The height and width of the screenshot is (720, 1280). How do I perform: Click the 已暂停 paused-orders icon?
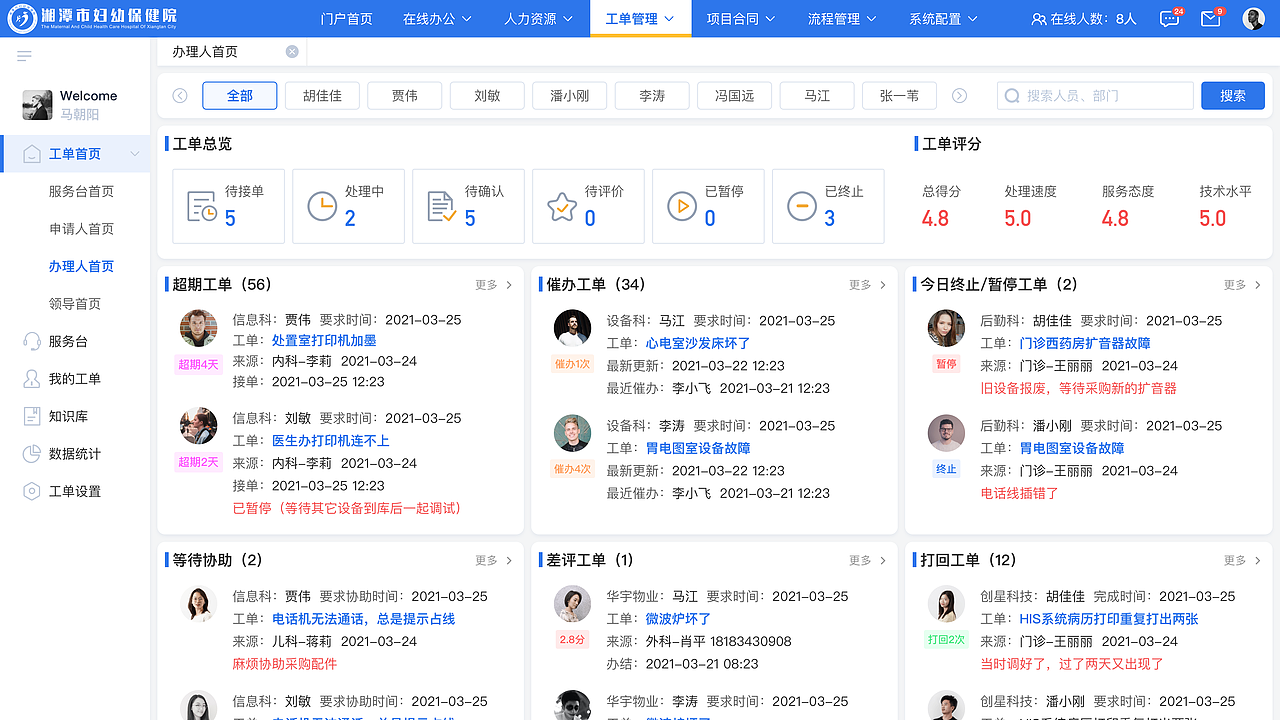[x=682, y=205]
